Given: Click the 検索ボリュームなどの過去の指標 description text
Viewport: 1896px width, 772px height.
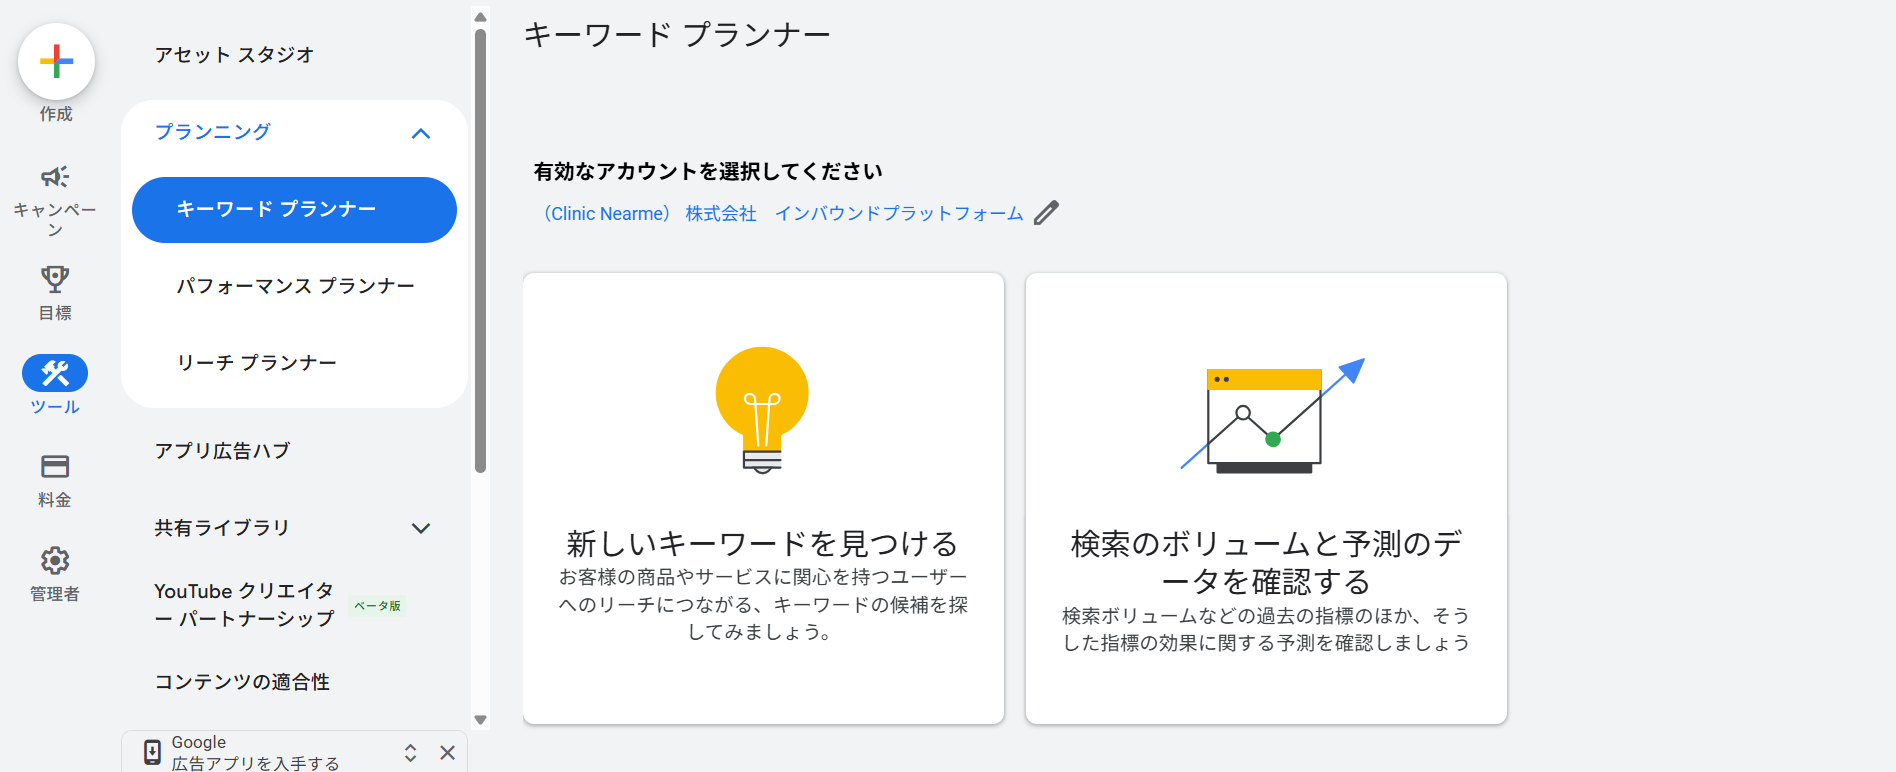Looking at the screenshot, I should tap(1266, 629).
